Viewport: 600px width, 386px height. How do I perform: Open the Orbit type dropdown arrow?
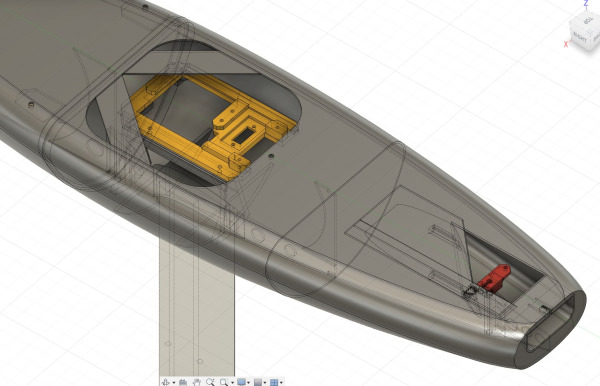point(174,383)
